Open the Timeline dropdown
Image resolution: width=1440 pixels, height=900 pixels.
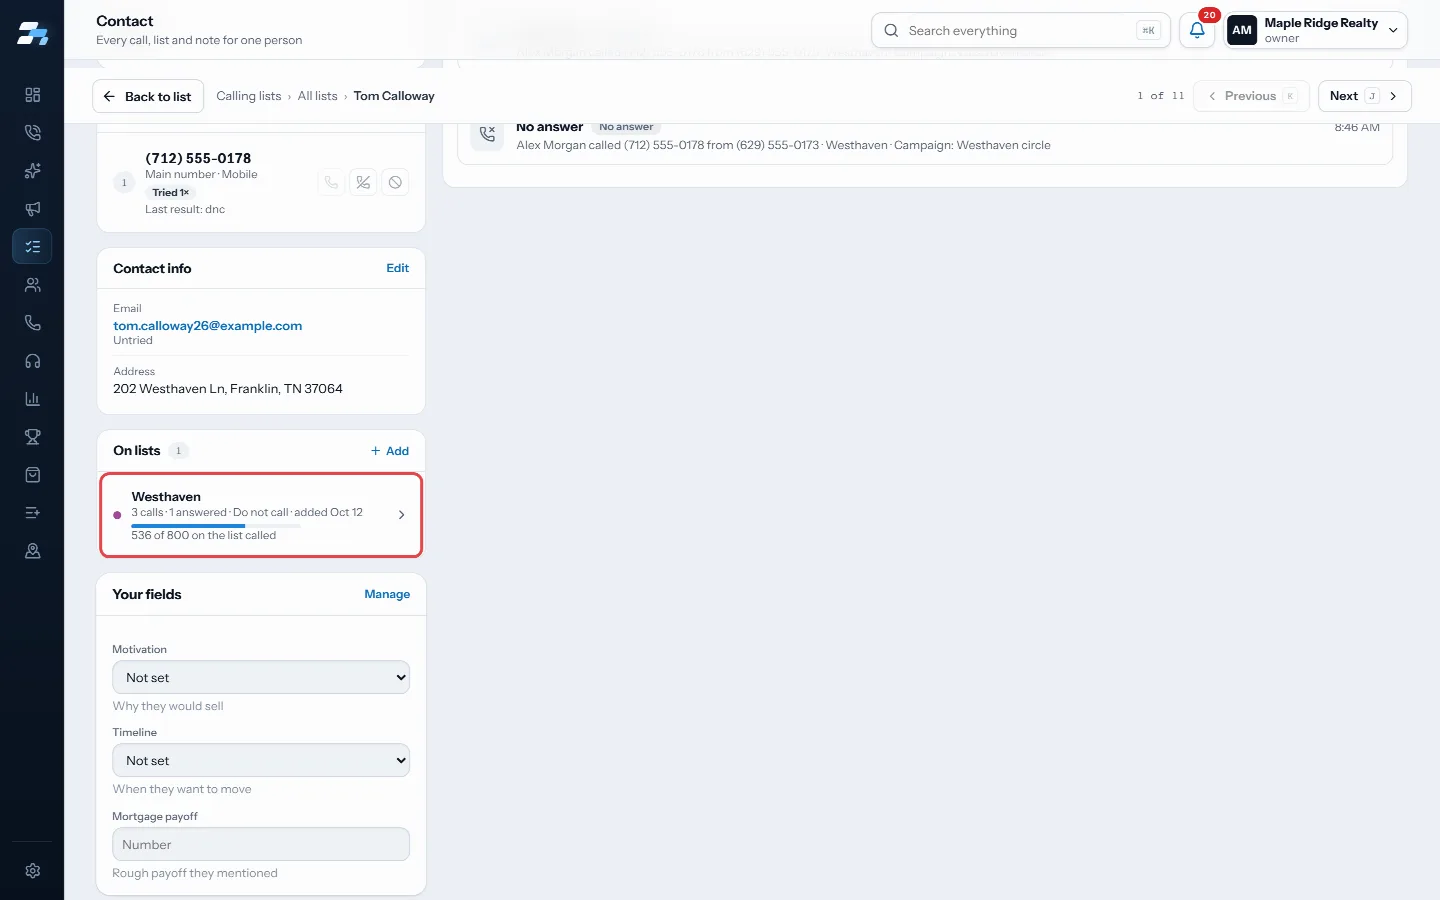(261, 760)
